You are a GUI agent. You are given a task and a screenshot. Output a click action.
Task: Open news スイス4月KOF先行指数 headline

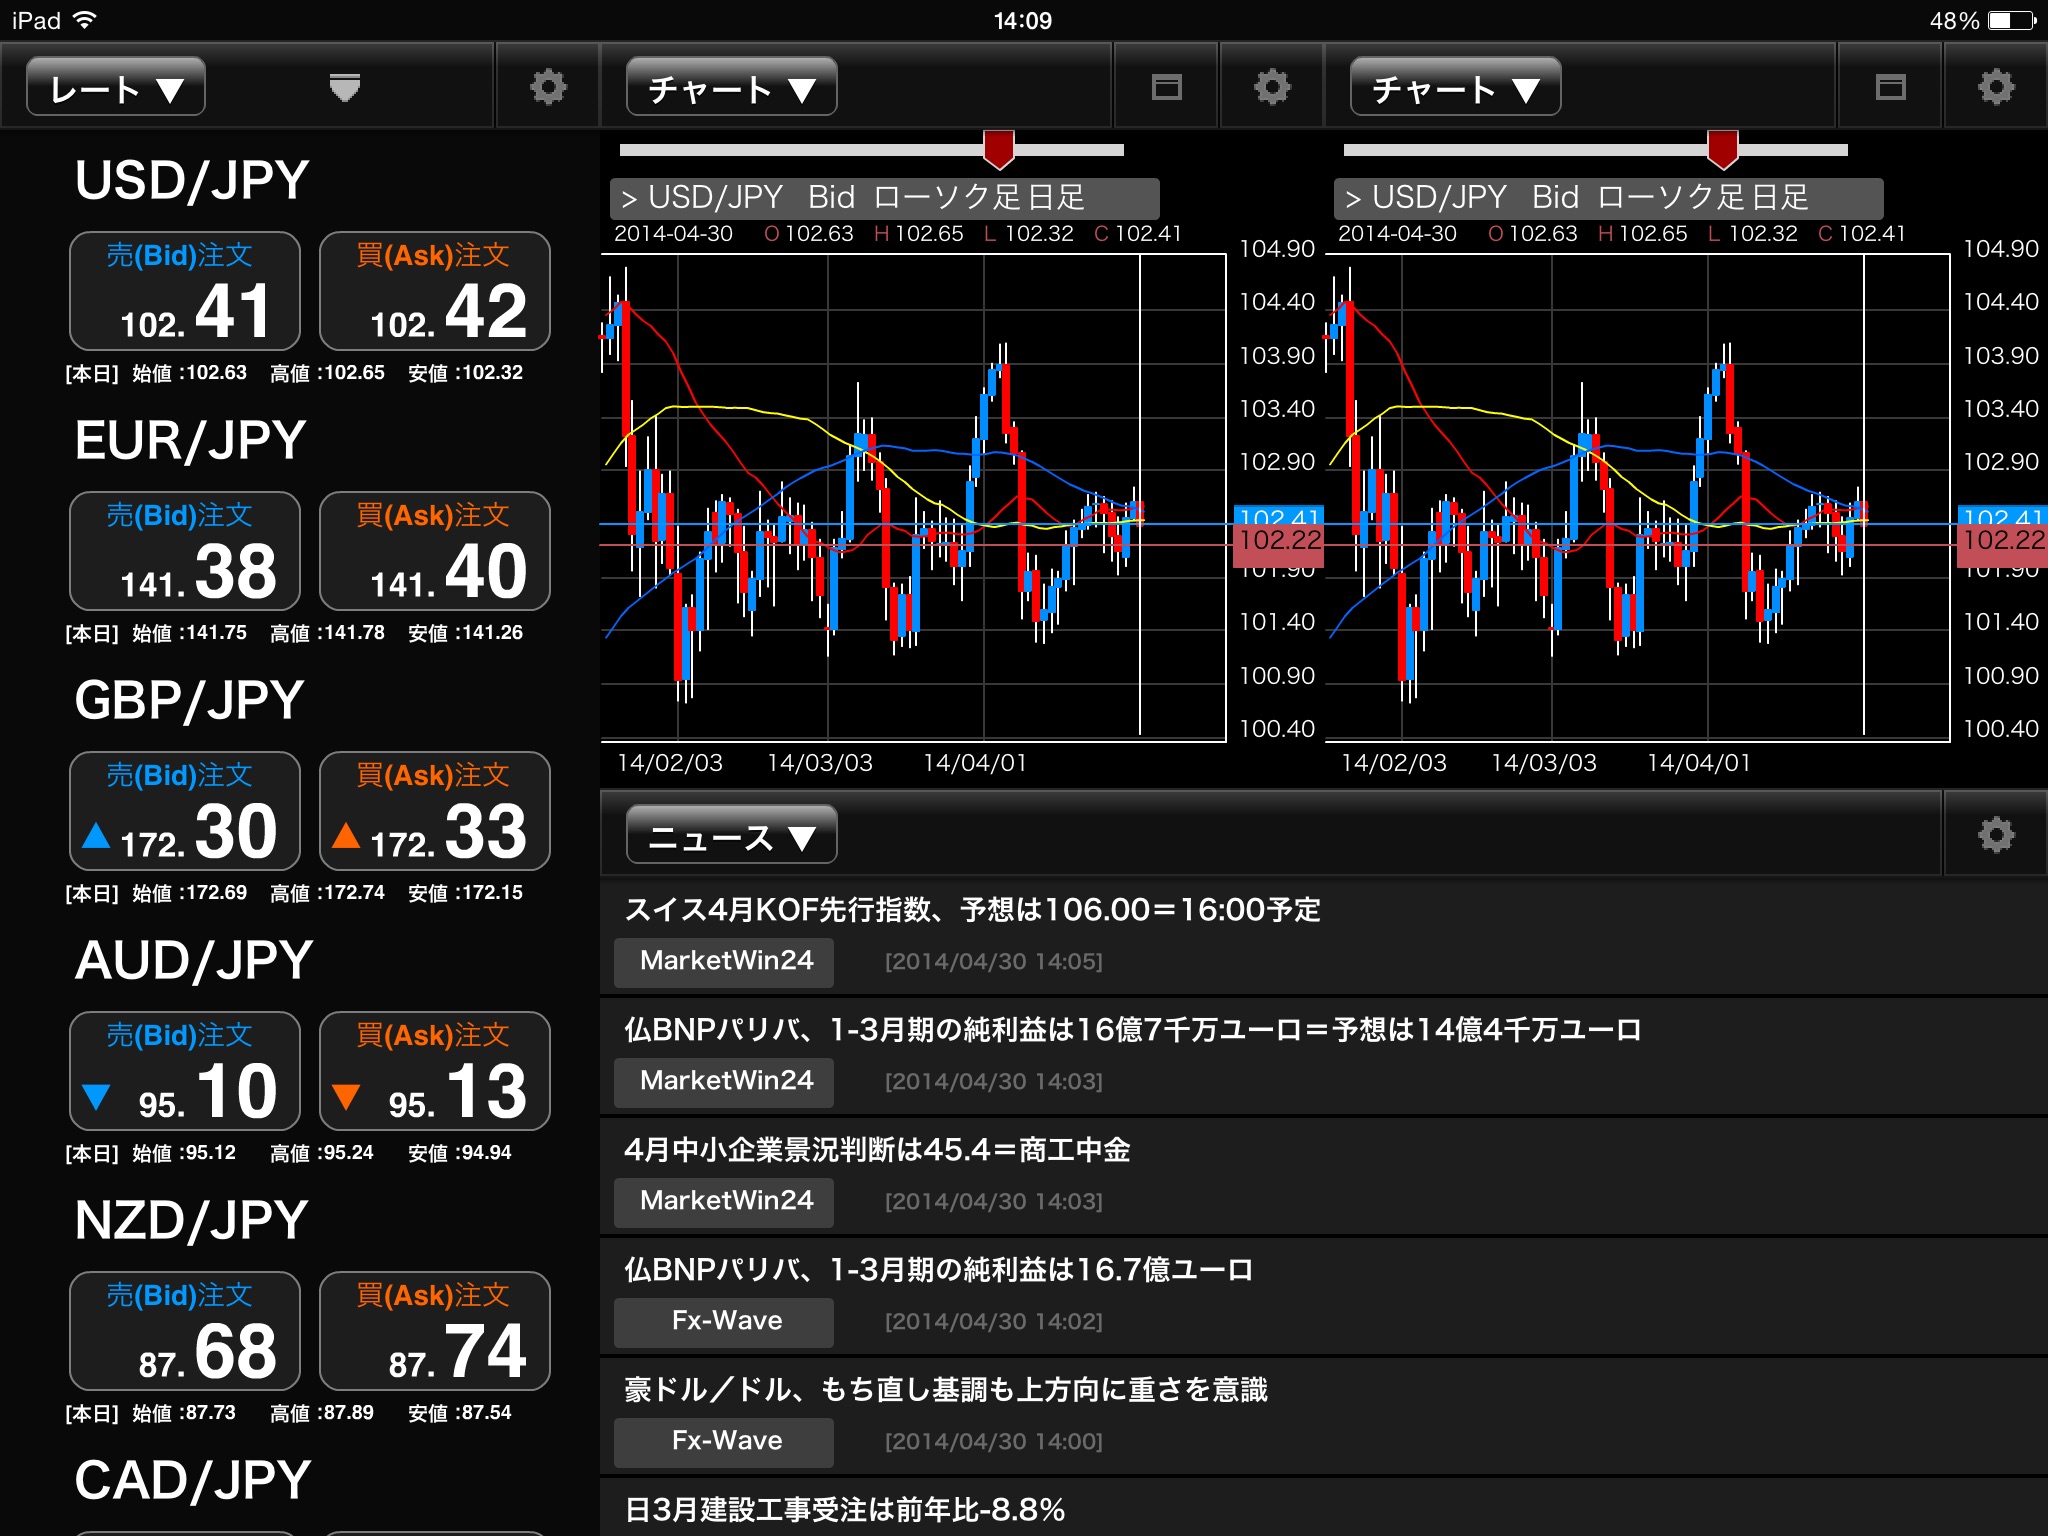click(972, 910)
